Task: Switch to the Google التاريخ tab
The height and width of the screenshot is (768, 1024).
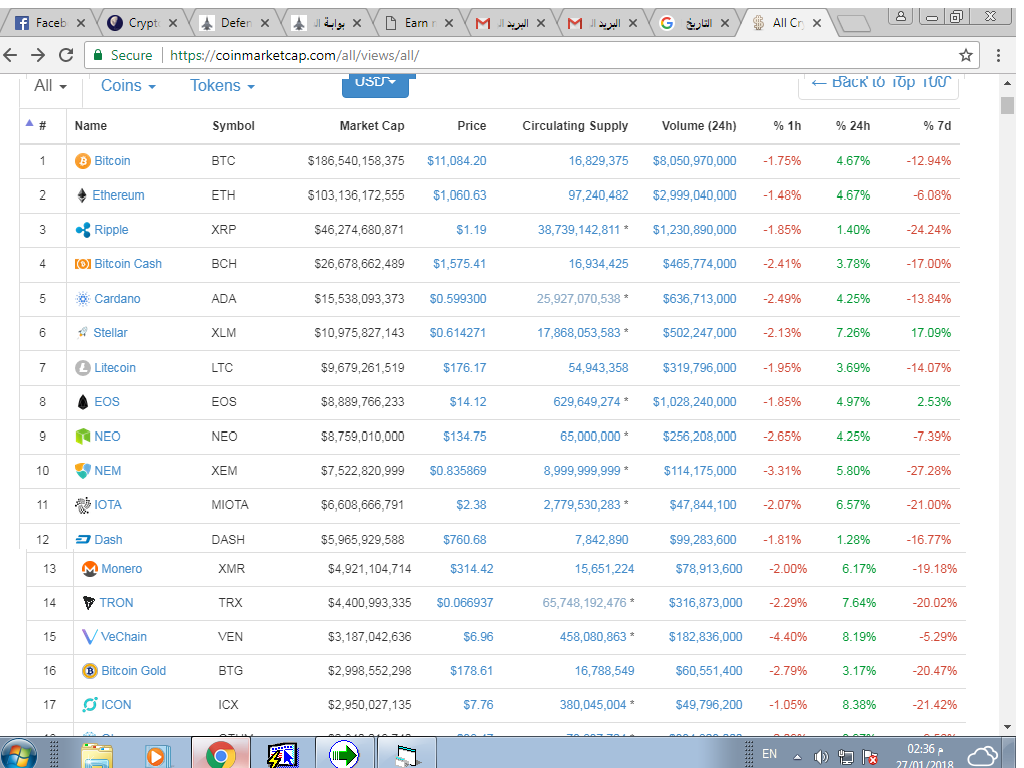Action: click(695, 23)
